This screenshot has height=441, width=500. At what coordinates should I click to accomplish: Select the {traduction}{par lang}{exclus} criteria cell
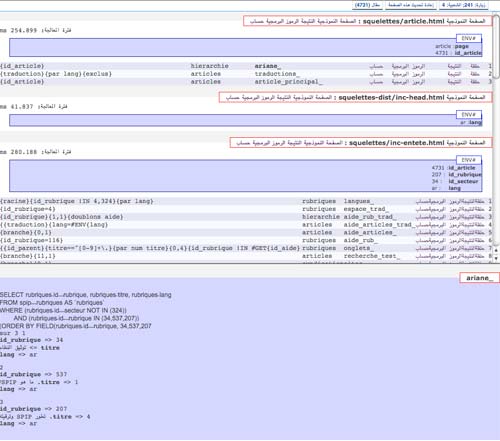pyautogui.click(x=56, y=74)
